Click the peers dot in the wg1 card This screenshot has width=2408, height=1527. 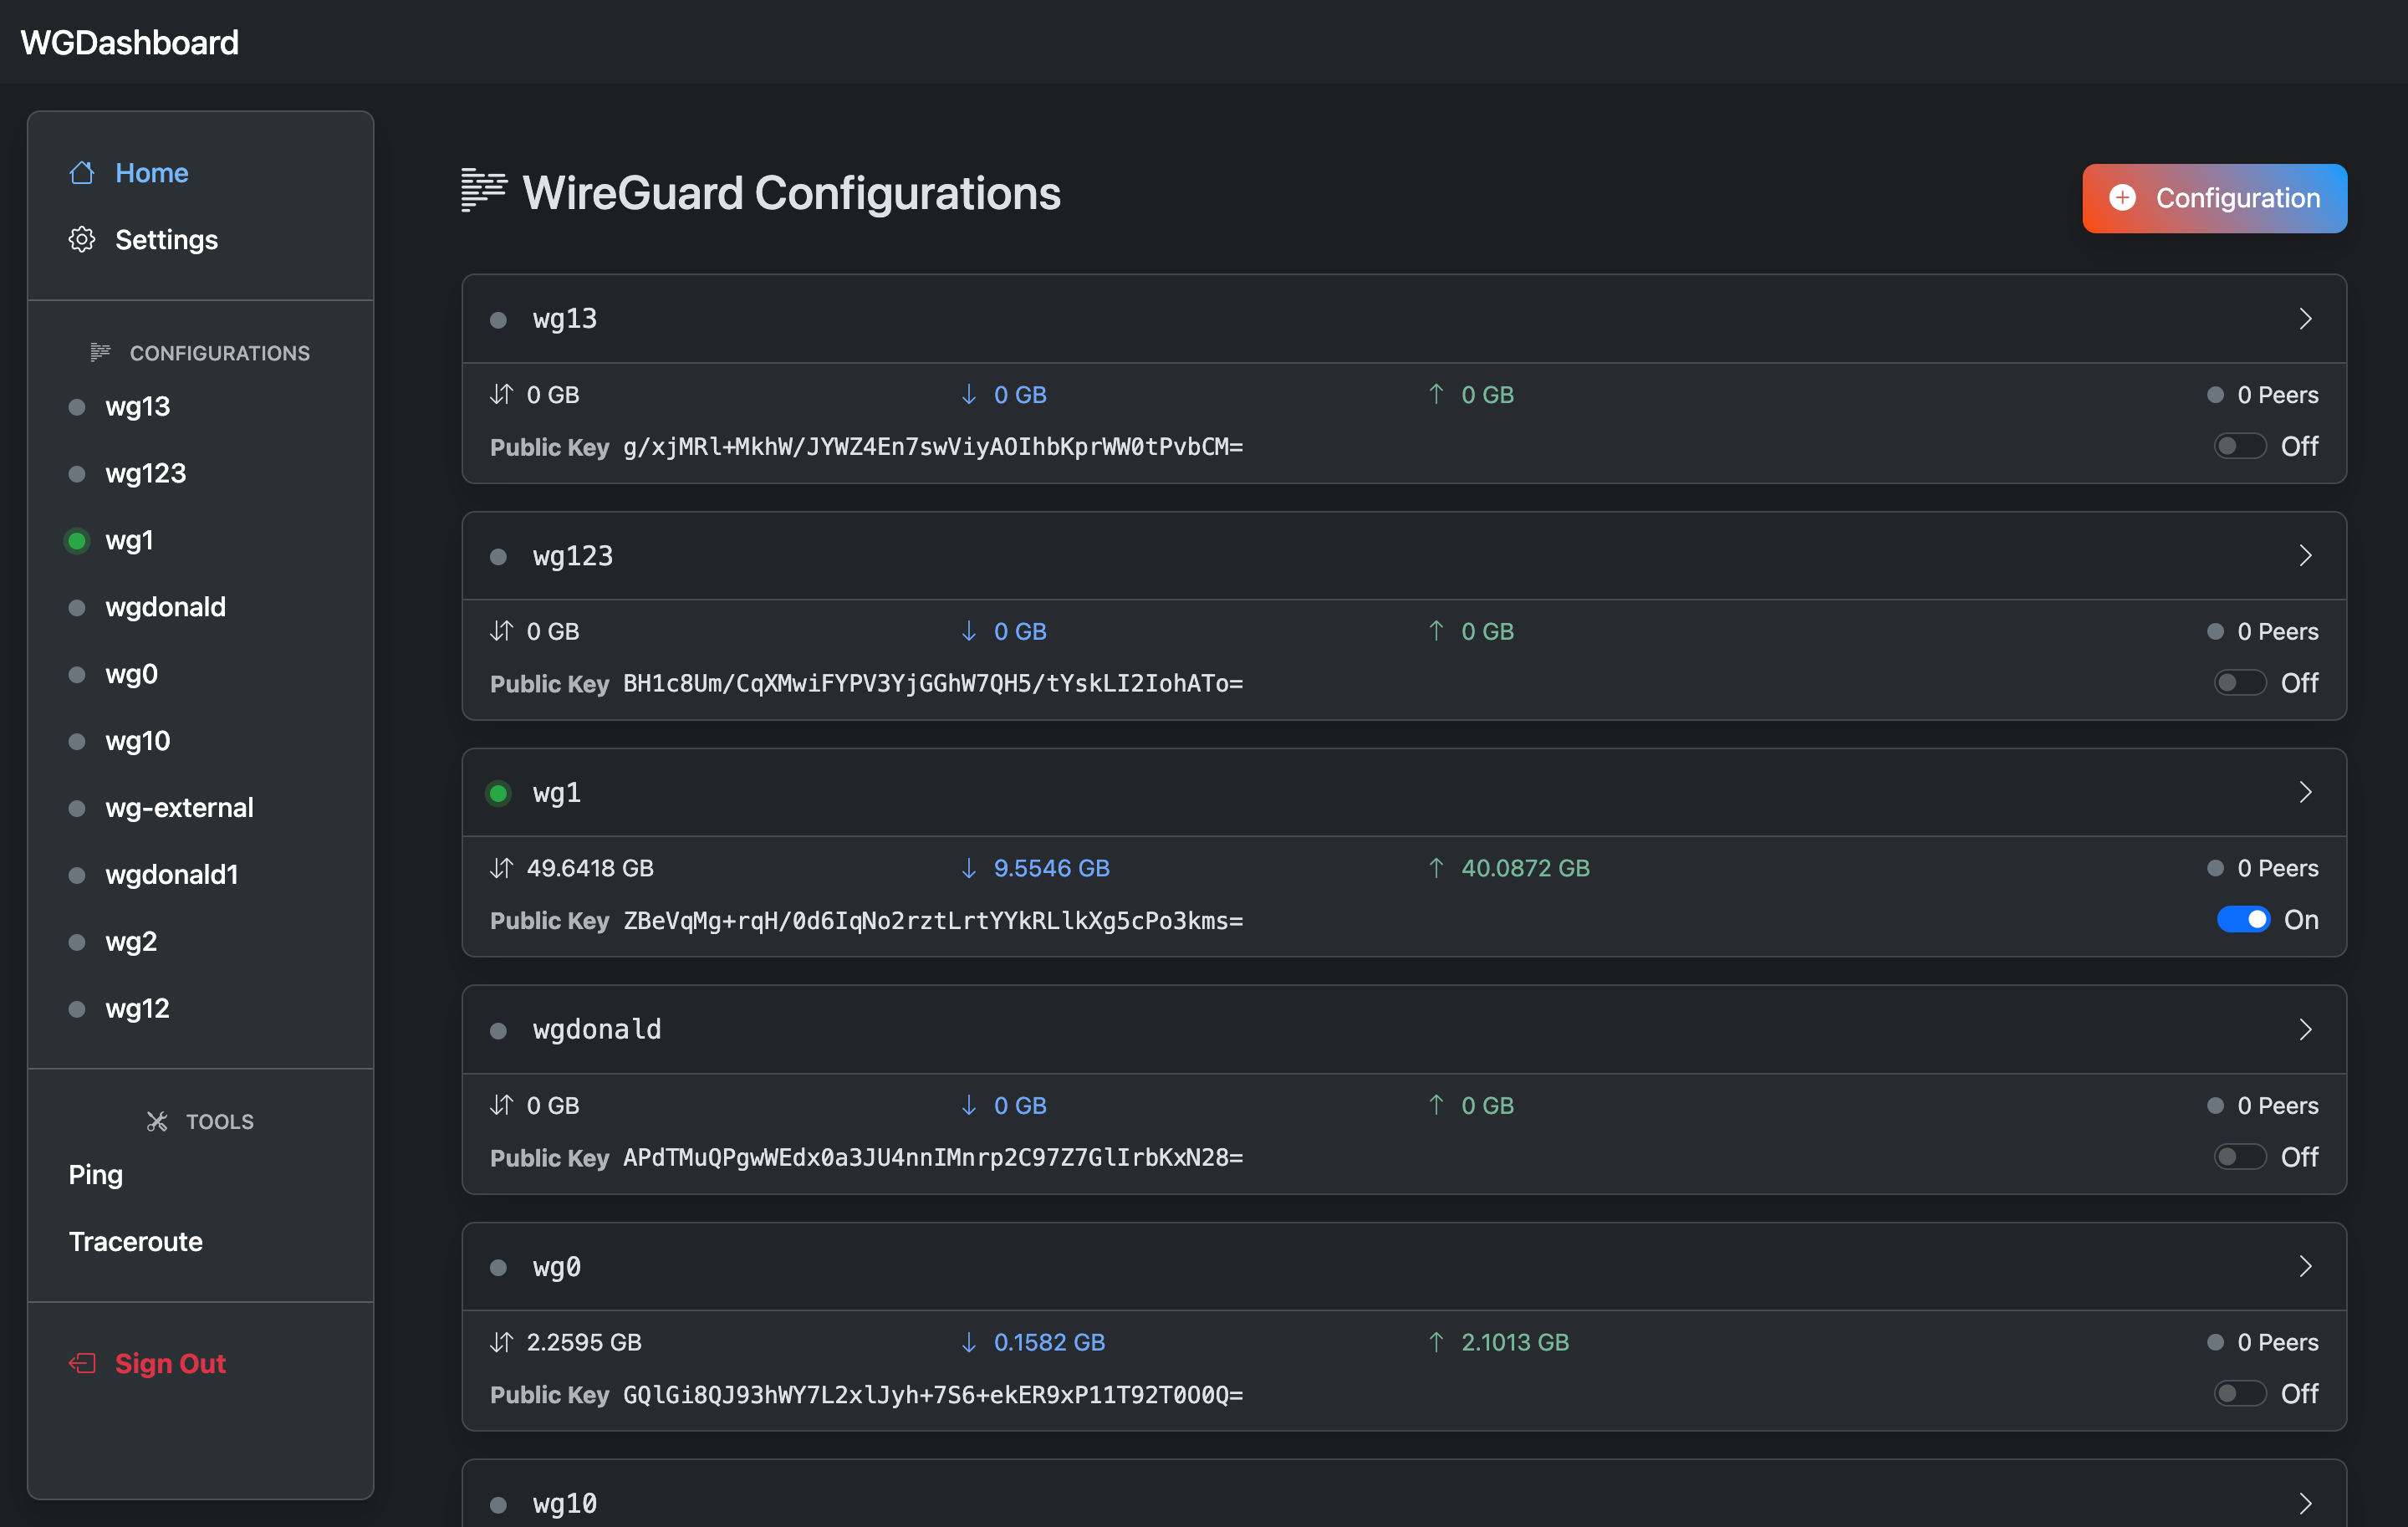pyautogui.click(x=2215, y=868)
